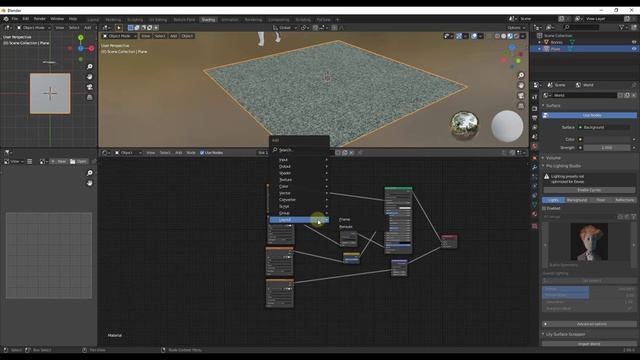The image size is (640, 360).
Task: Choose Frame from the Layout submenu
Action: click(344, 220)
